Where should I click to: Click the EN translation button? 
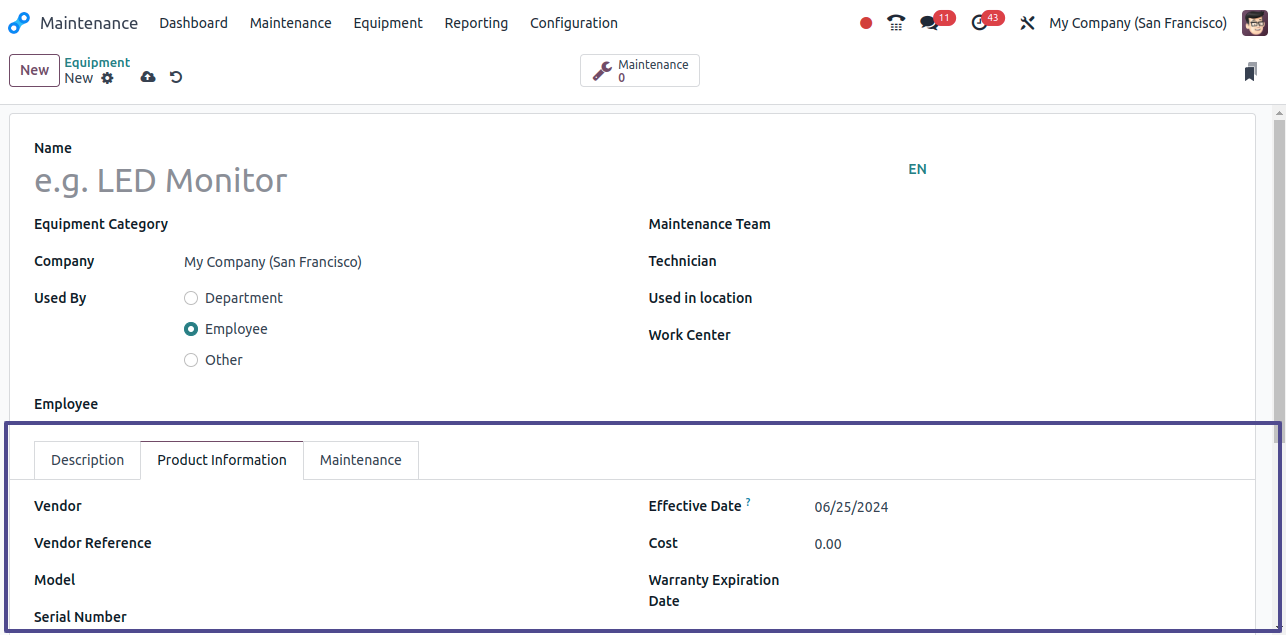(x=917, y=169)
